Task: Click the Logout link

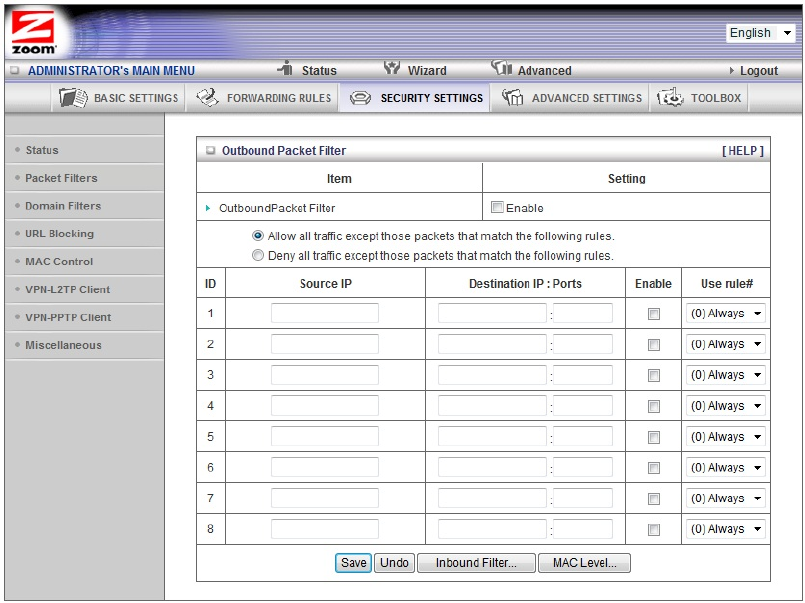Action: [x=759, y=71]
